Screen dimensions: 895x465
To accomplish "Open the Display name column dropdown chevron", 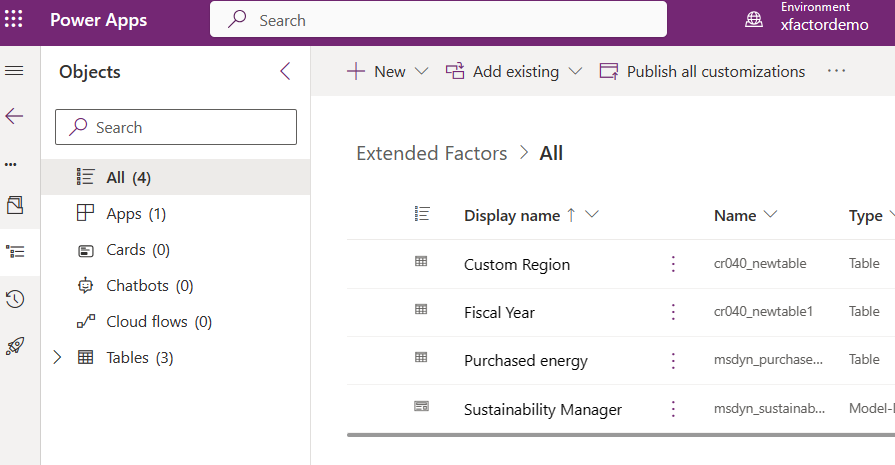I will point(592,215).
